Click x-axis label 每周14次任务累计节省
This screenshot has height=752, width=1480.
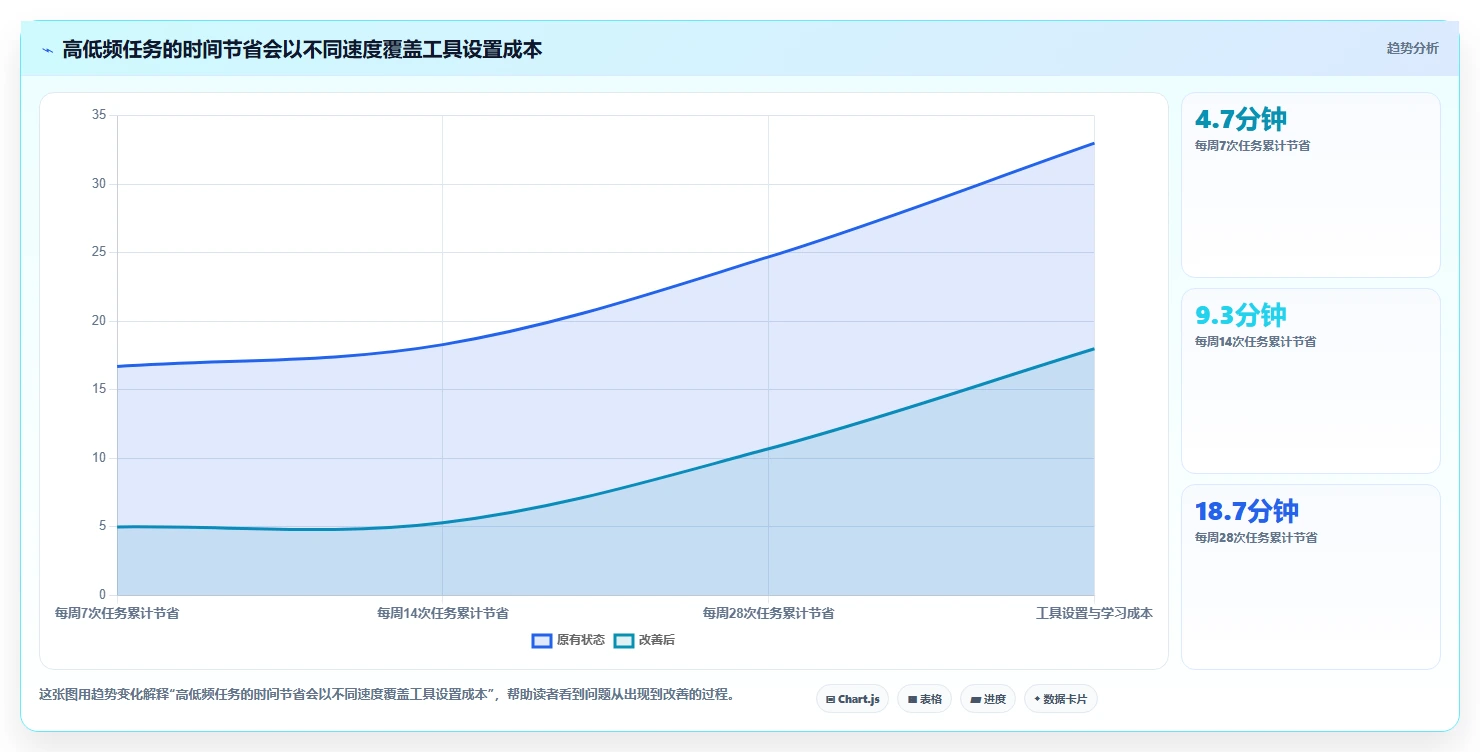[x=442, y=613]
